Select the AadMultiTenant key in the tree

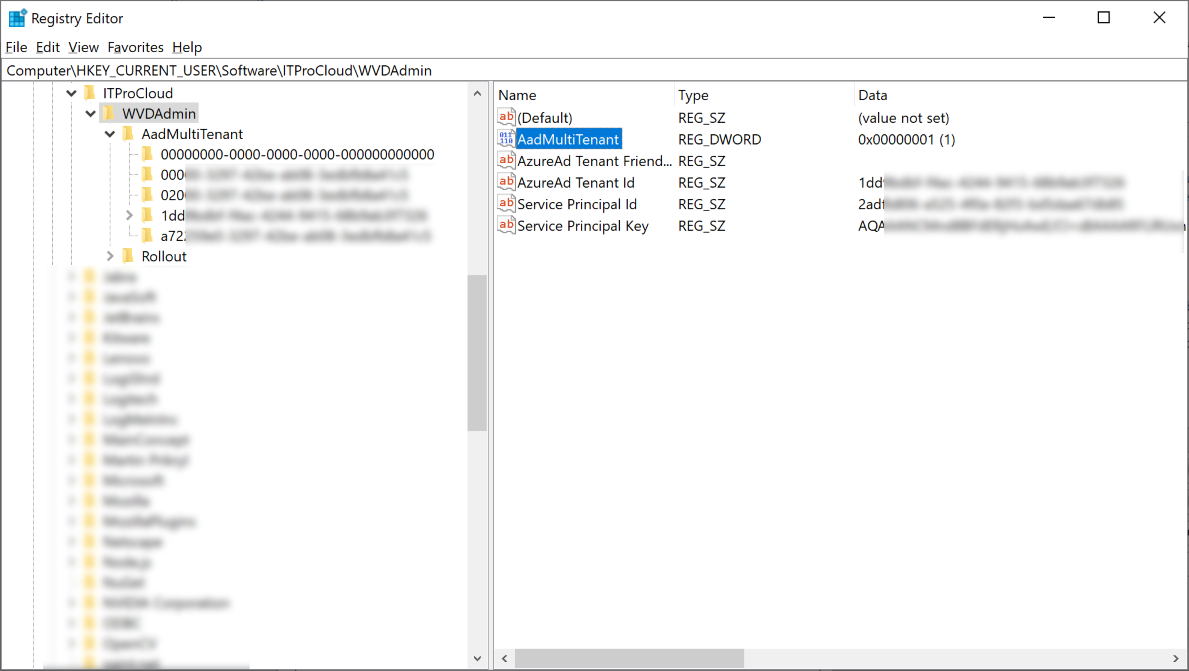(x=192, y=134)
